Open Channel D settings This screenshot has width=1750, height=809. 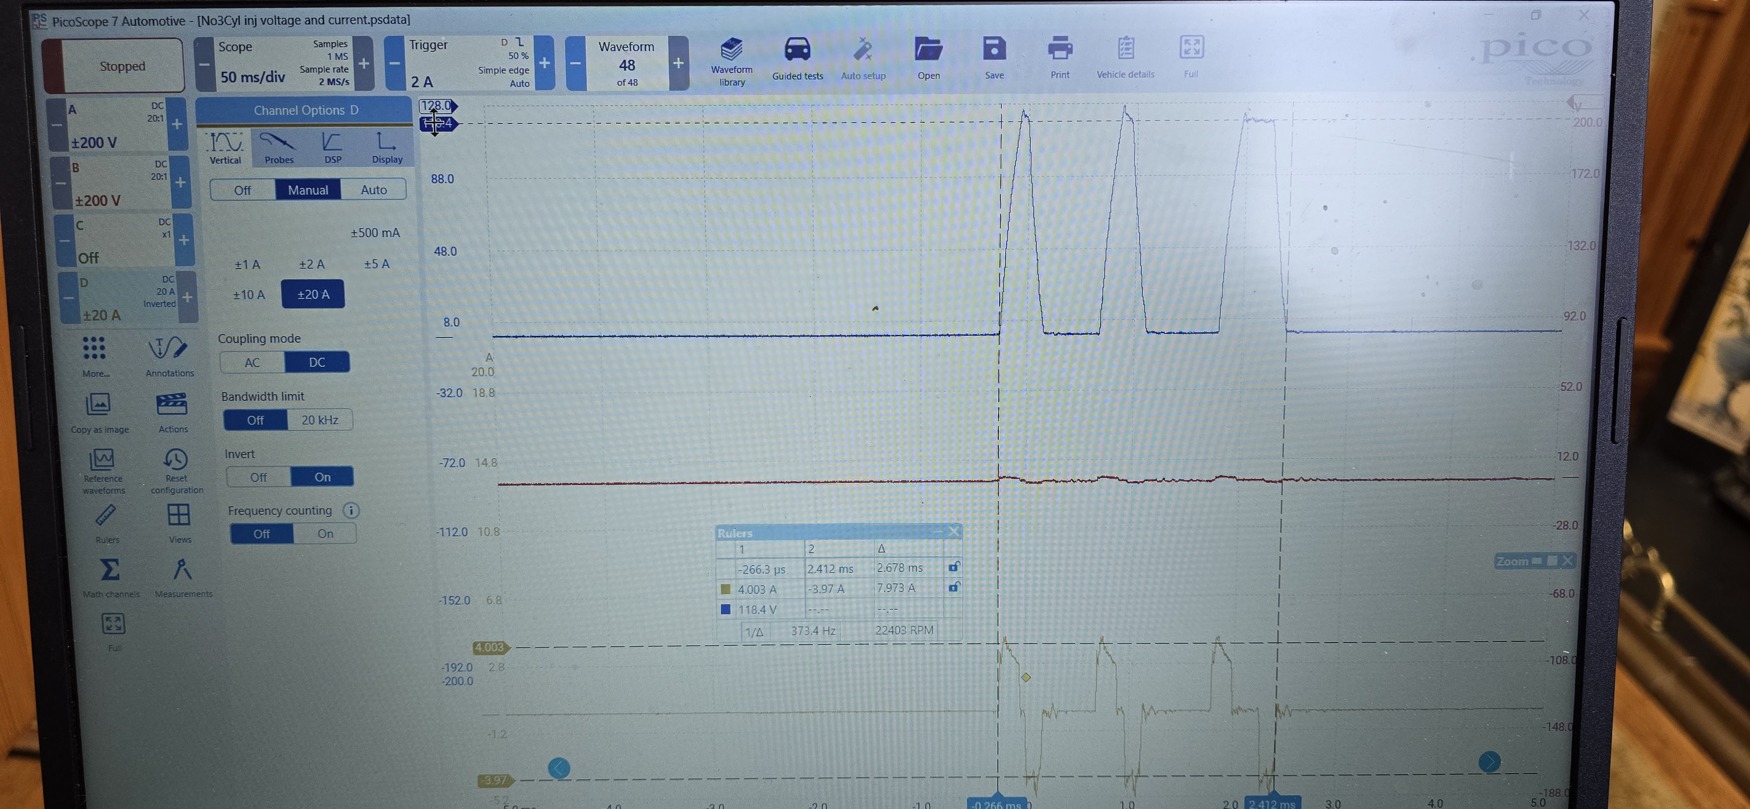click(127, 298)
